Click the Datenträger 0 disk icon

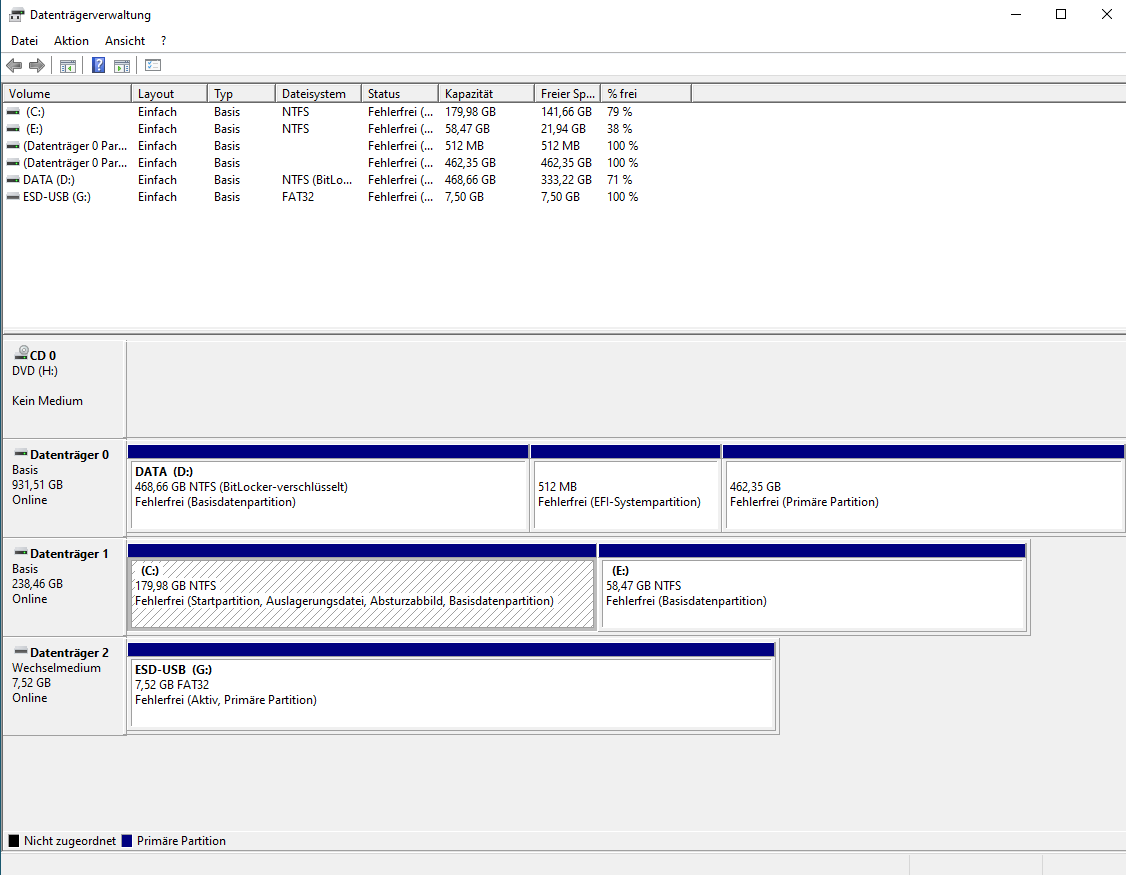click(21, 453)
